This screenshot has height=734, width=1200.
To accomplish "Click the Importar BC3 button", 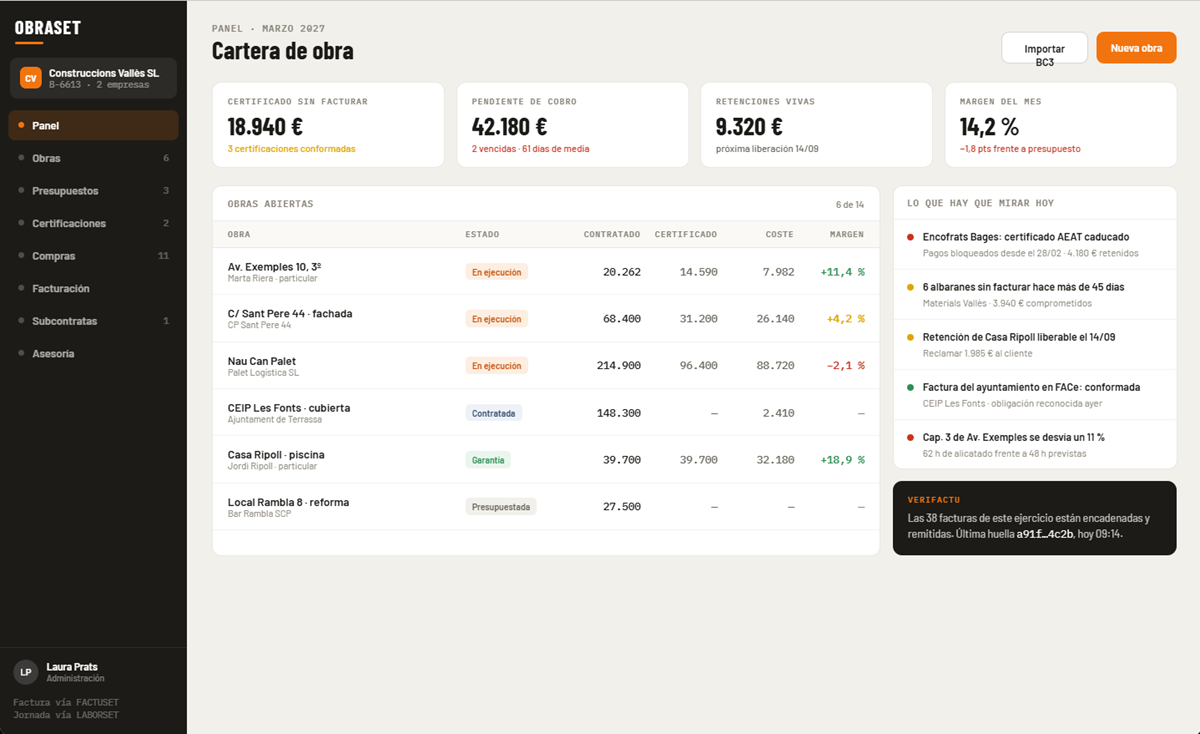I will (x=1044, y=48).
